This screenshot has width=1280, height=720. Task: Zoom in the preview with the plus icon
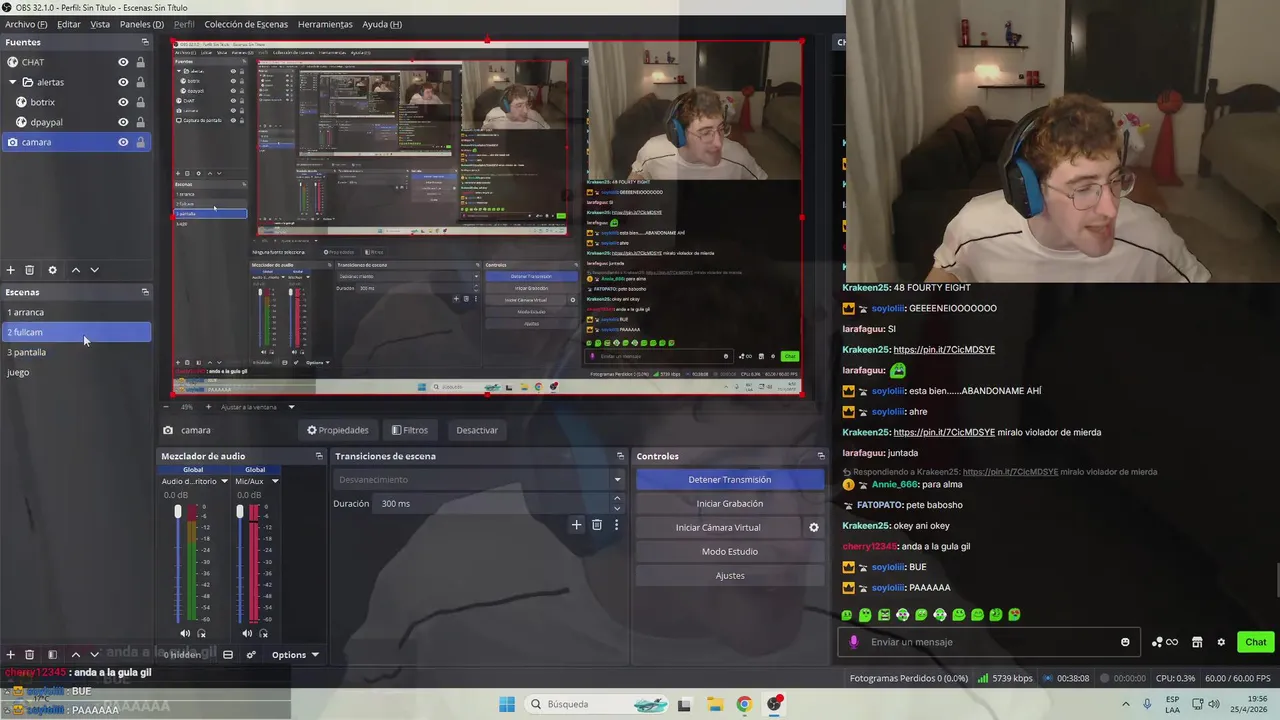pyautogui.click(x=208, y=407)
